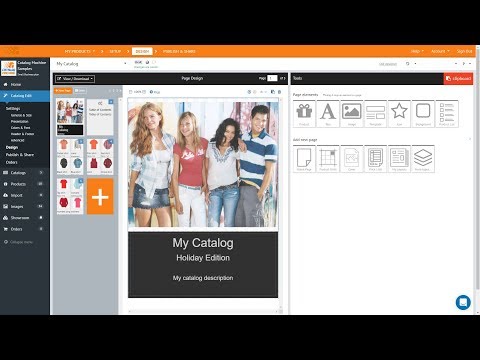Add a Blank Page
480x360 pixels.
pos(304,159)
